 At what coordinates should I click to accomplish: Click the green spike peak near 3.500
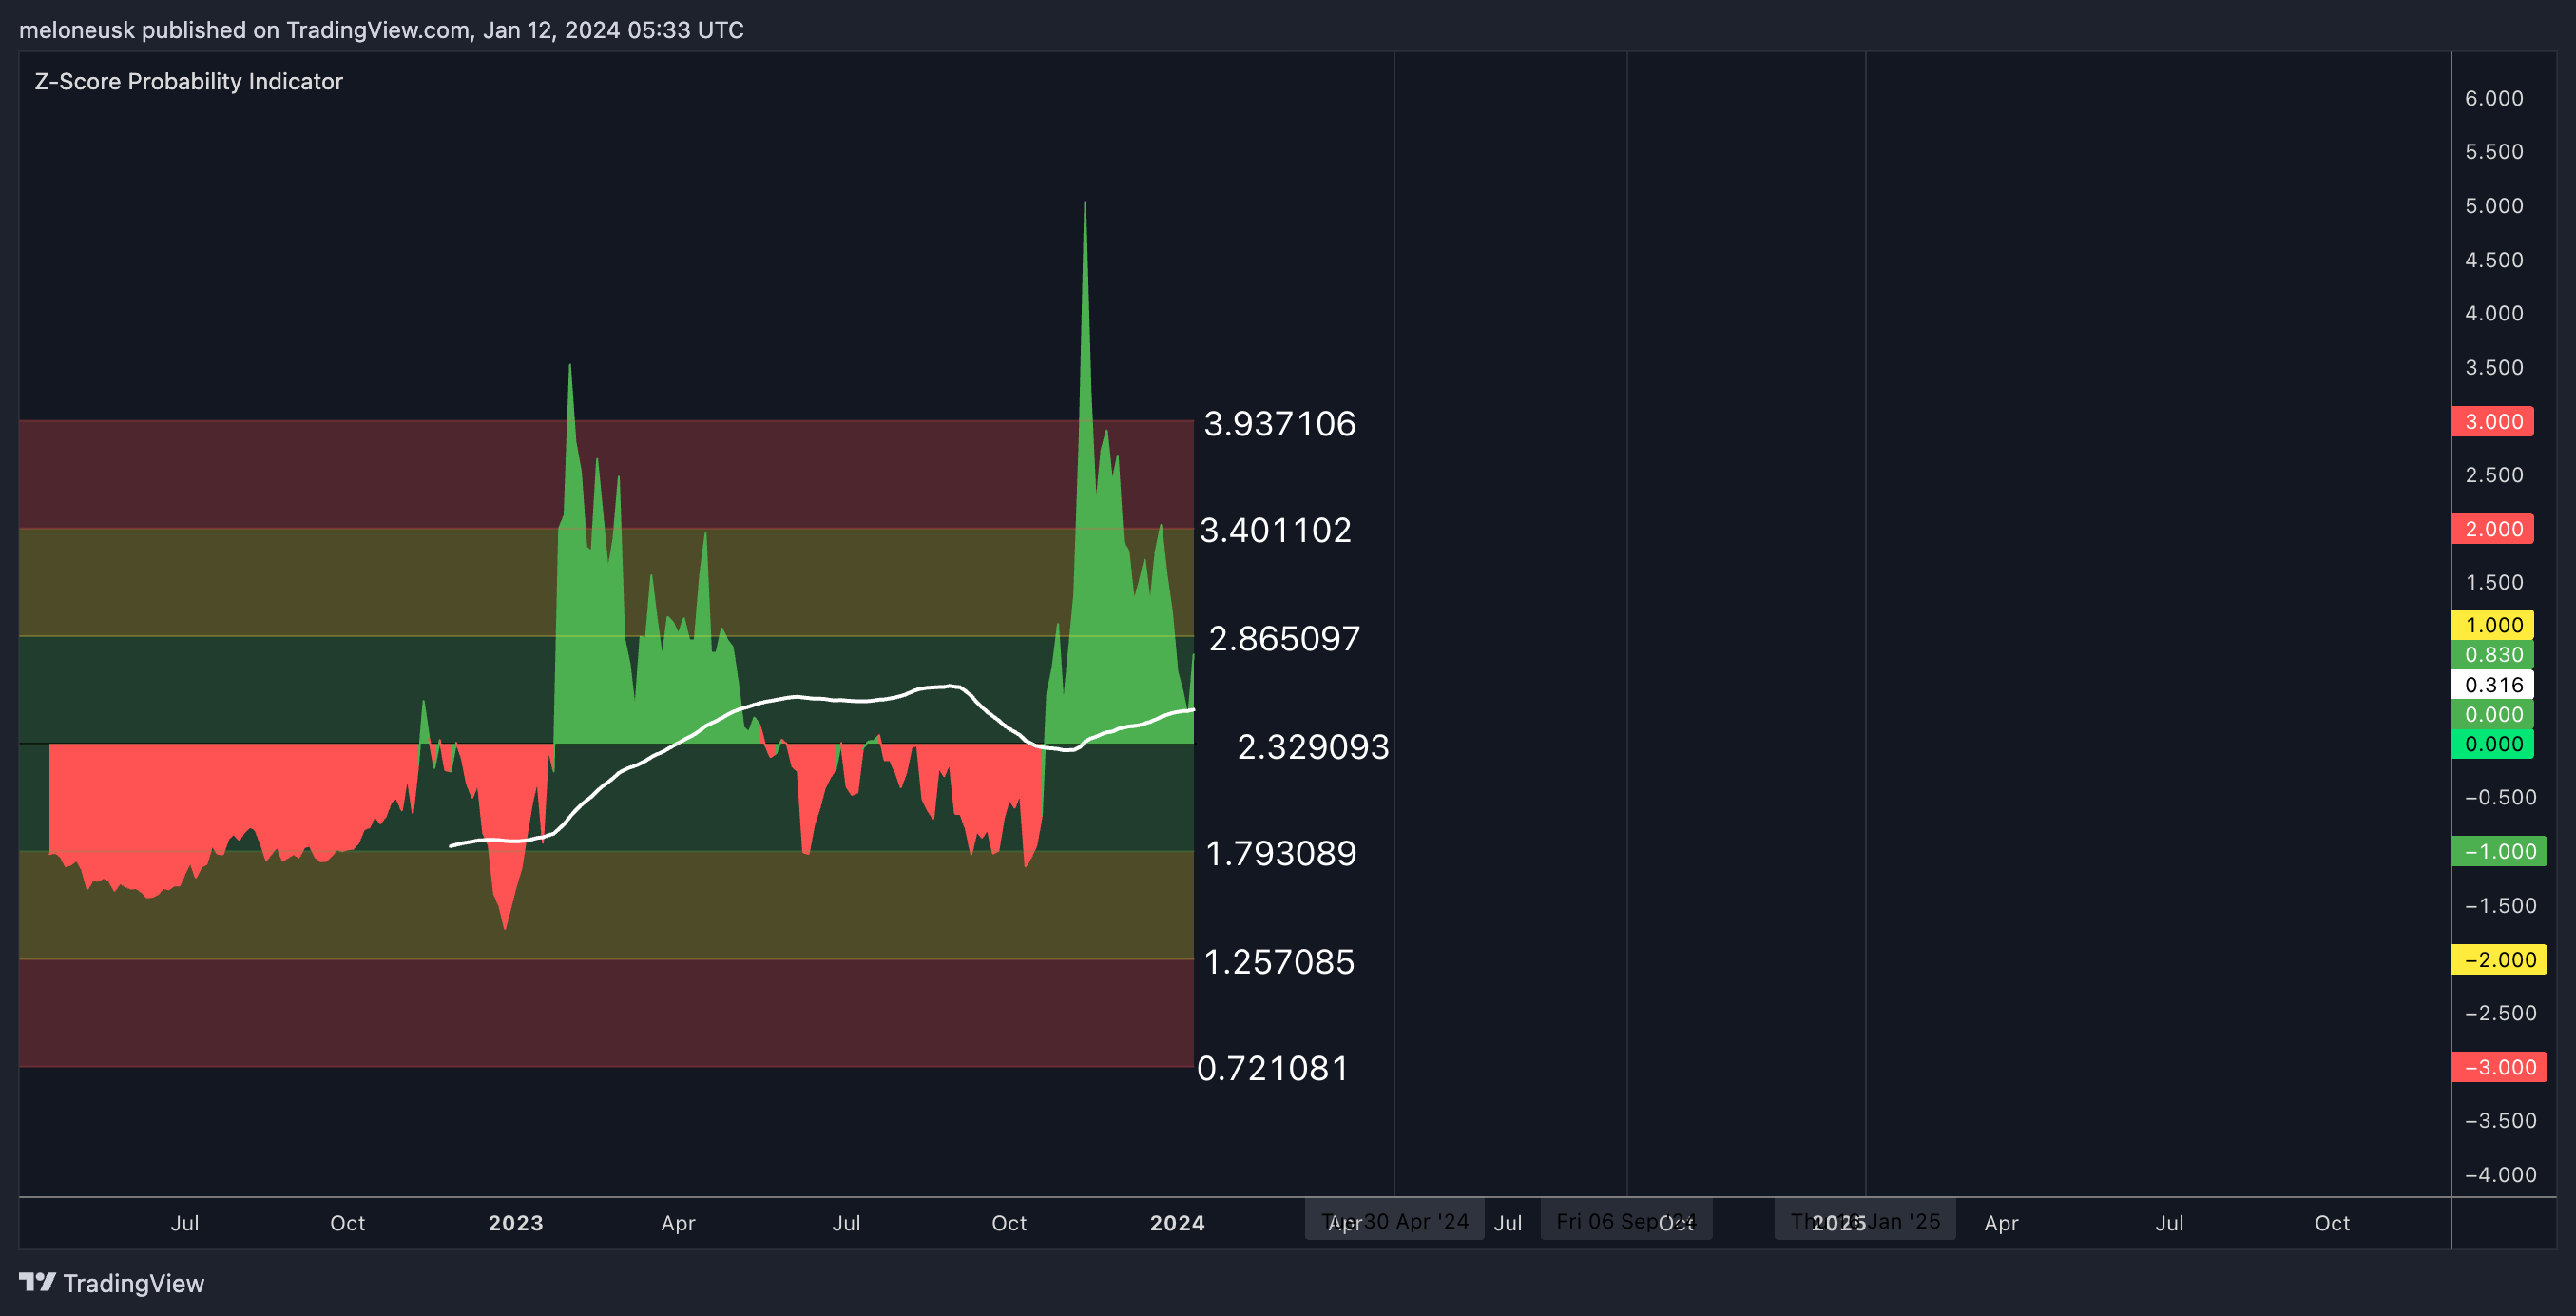click(x=570, y=369)
